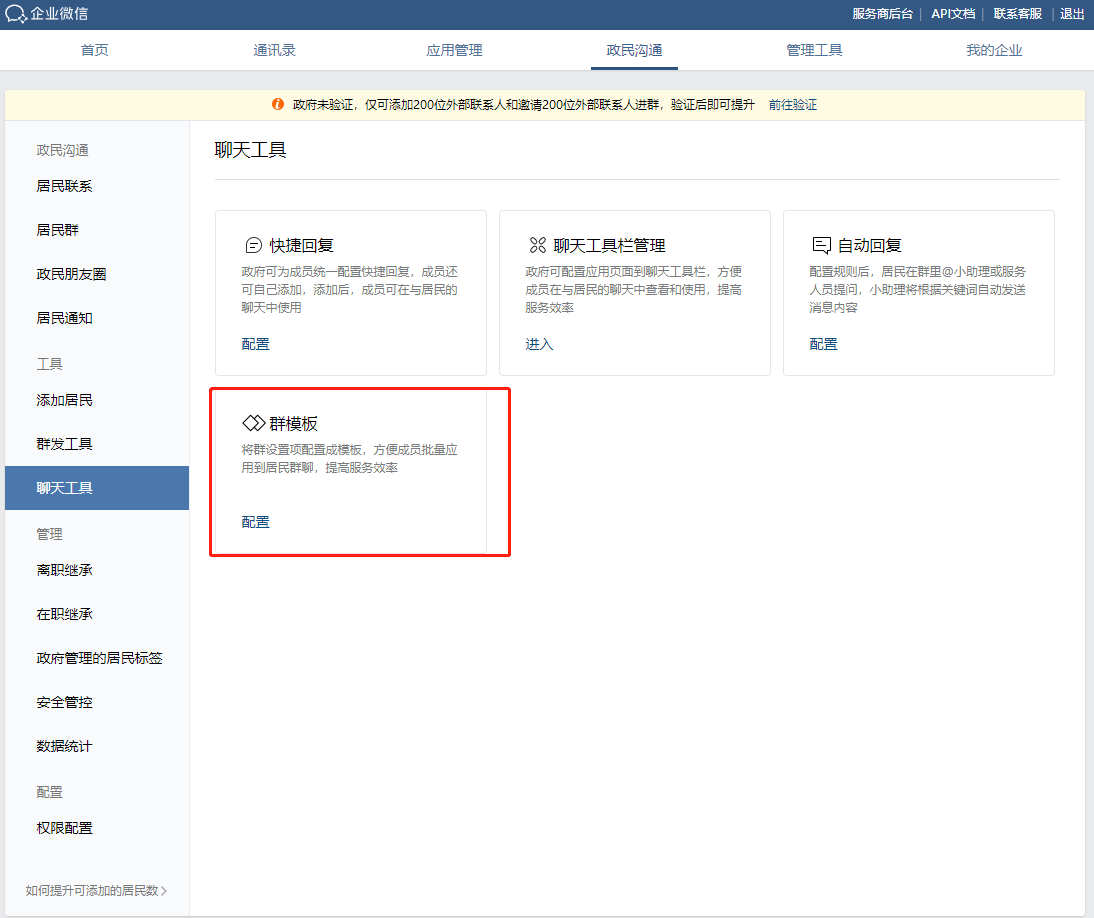Click the scissors icon on 聊天工具栏管理 card
Image resolution: width=1094 pixels, height=918 pixels.
click(537, 244)
